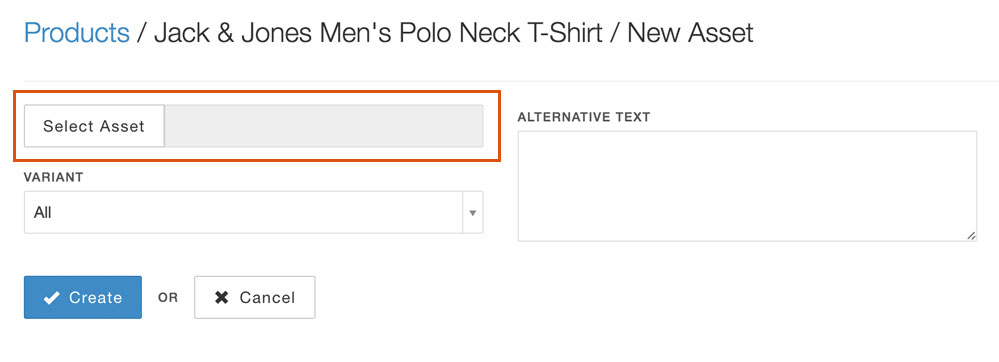Click the New Asset breadcrumb title
The width and height of the screenshot is (999, 362).
(x=691, y=33)
